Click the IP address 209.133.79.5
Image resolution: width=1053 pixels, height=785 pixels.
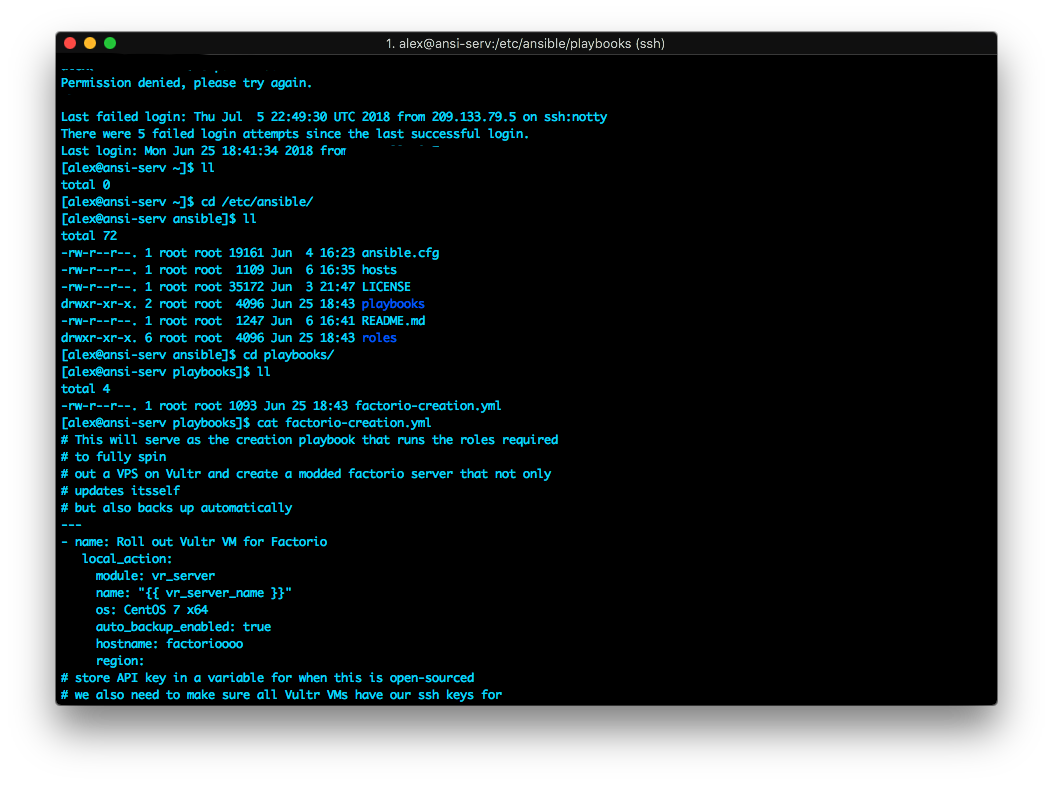[474, 117]
